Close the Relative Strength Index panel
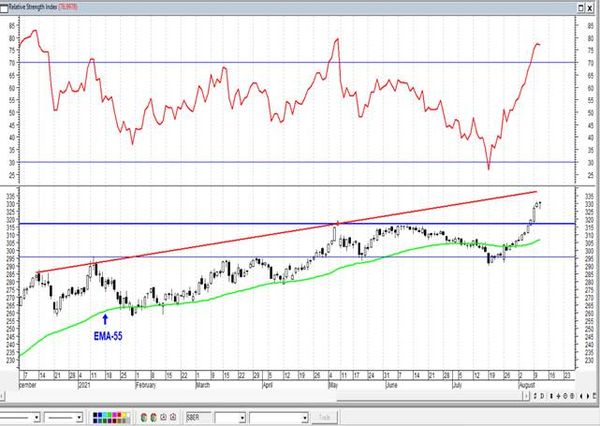The image size is (600, 426). (590, 8)
